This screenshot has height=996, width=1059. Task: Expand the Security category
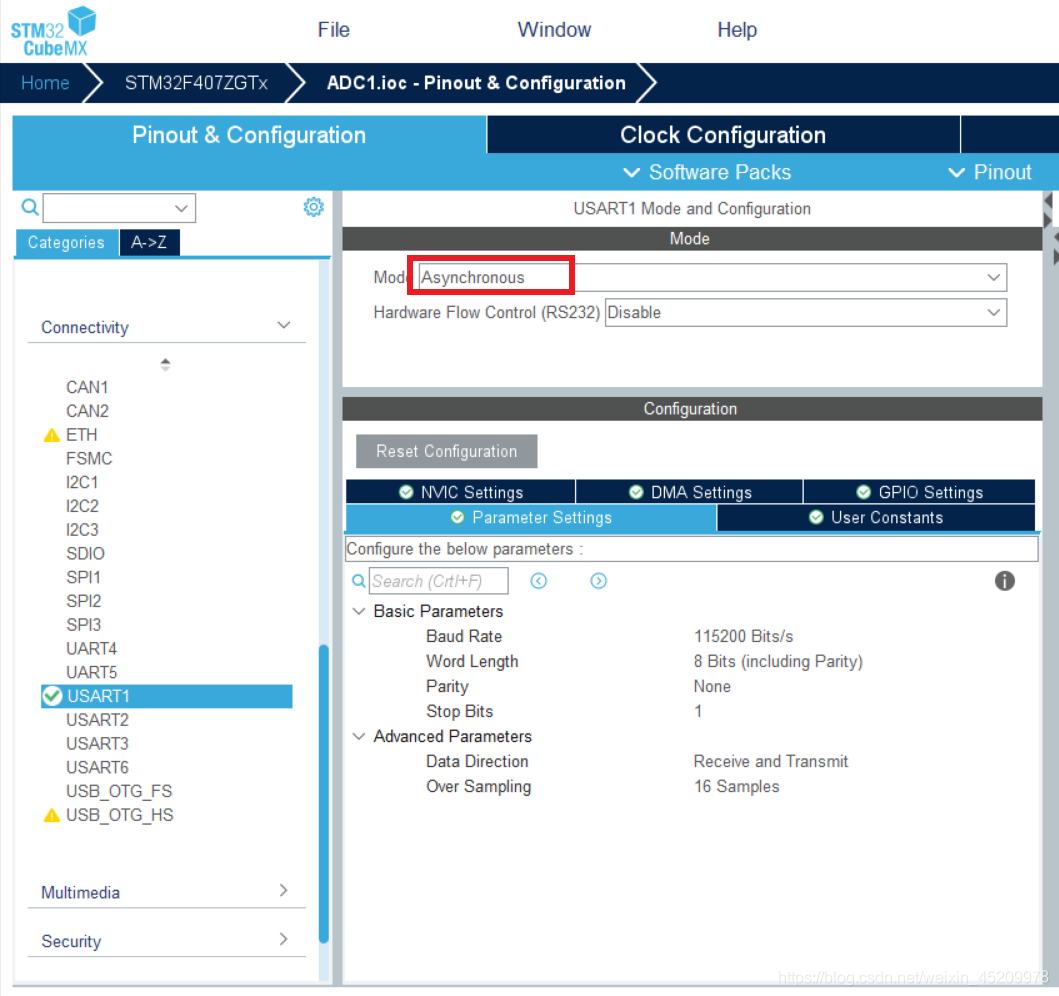pos(284,939)
